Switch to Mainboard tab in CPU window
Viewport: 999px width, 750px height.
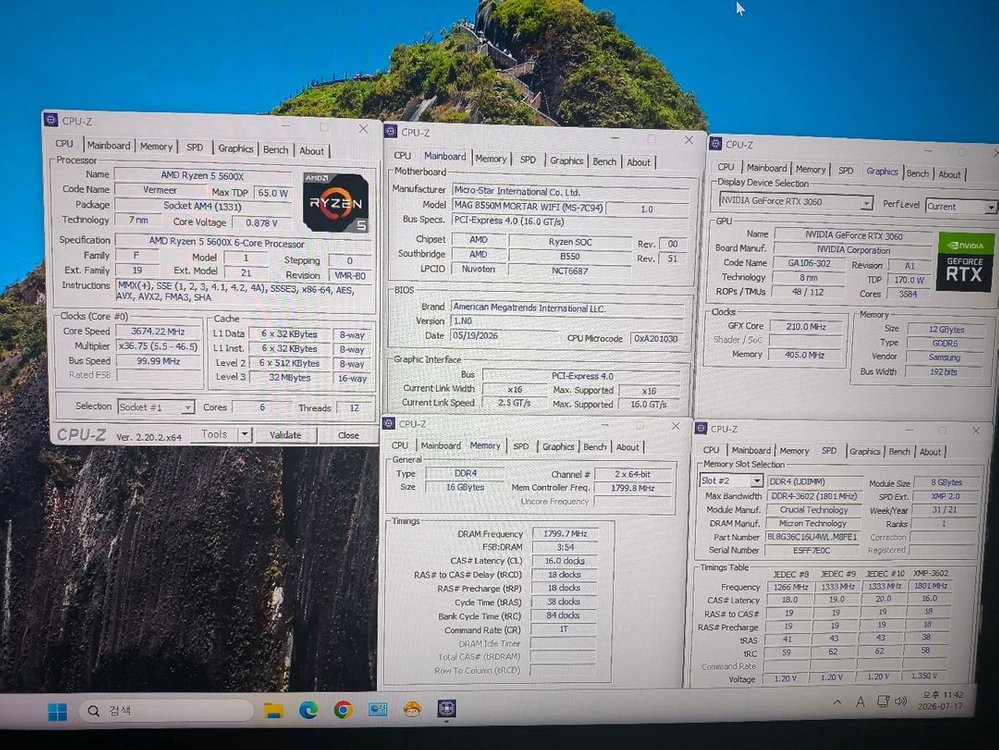point(108,145)
